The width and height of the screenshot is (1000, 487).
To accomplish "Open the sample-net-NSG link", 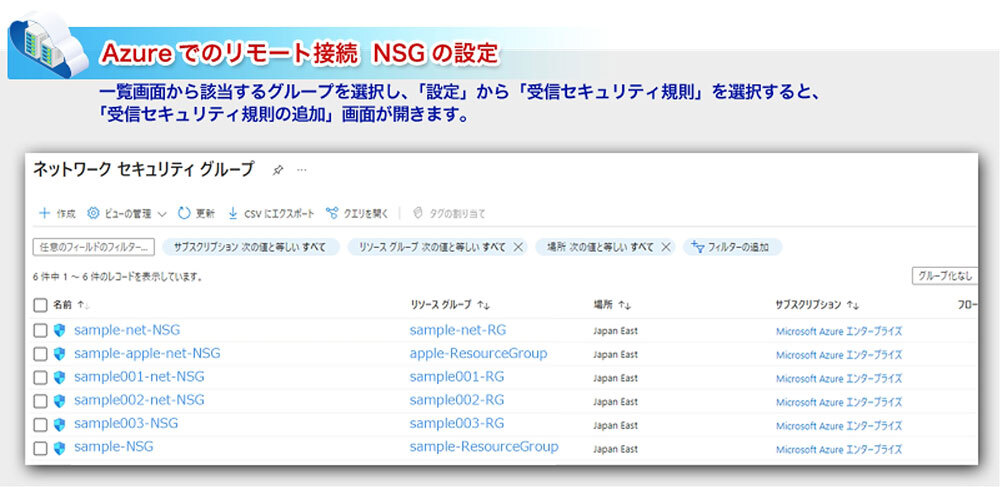I will 127,330.
